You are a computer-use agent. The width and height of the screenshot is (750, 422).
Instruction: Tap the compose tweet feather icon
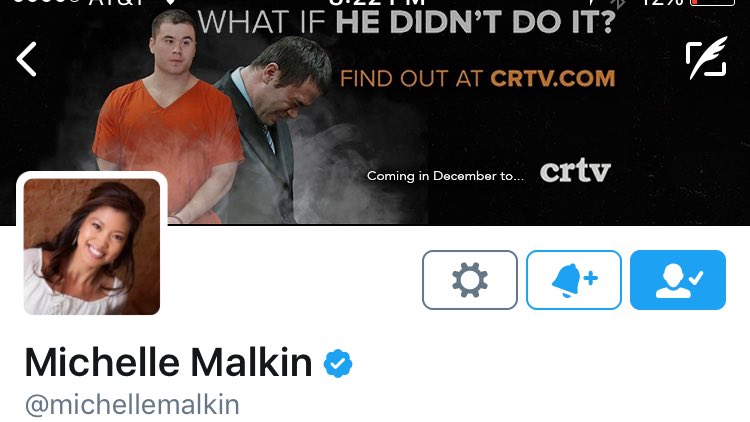(706, 58)
